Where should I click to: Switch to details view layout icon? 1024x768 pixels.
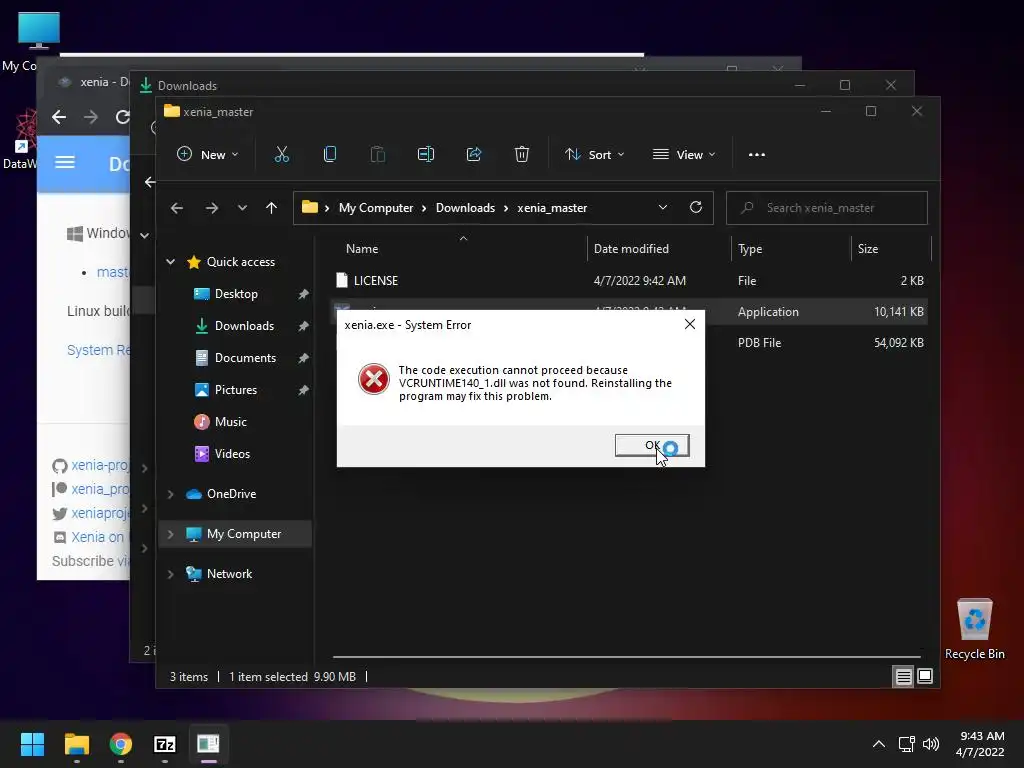click(903, 677)
